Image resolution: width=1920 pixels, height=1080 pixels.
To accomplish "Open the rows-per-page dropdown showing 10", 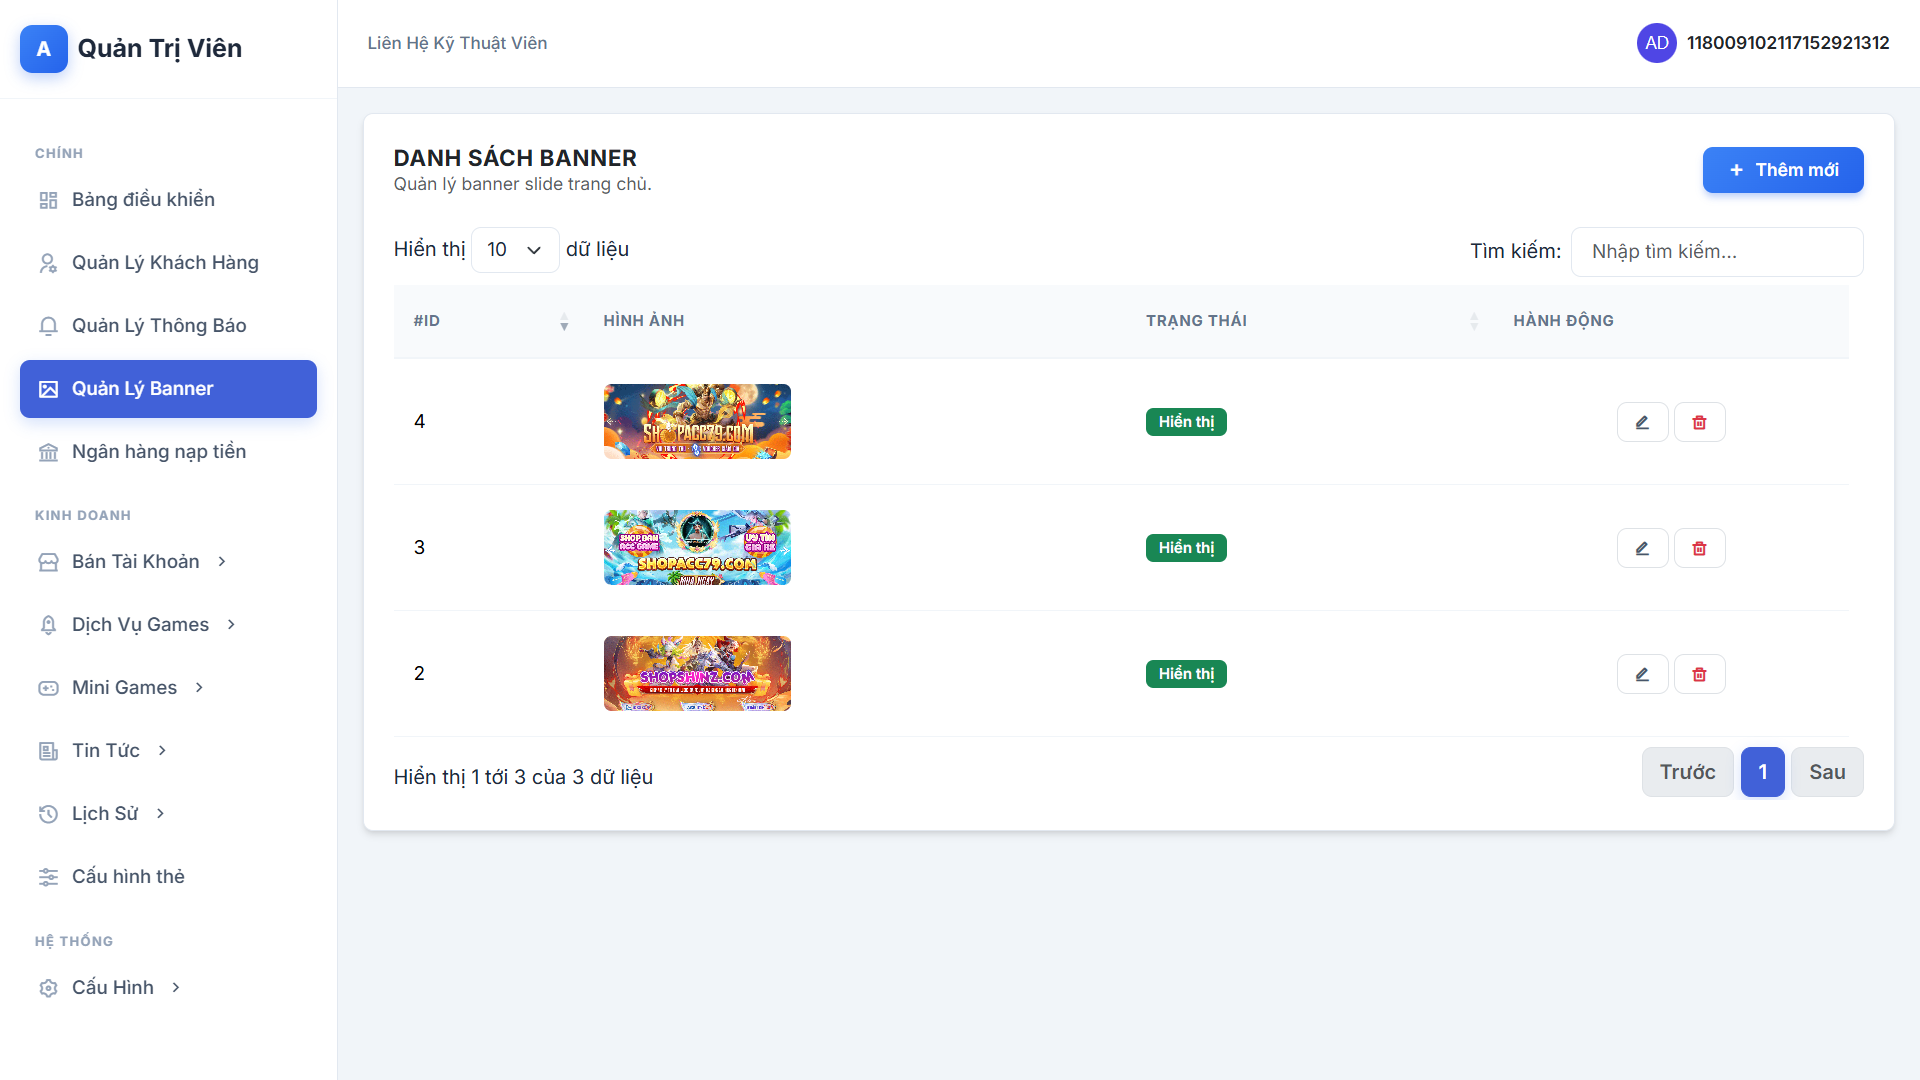I will pyautogui.click(x=514, y=250).
